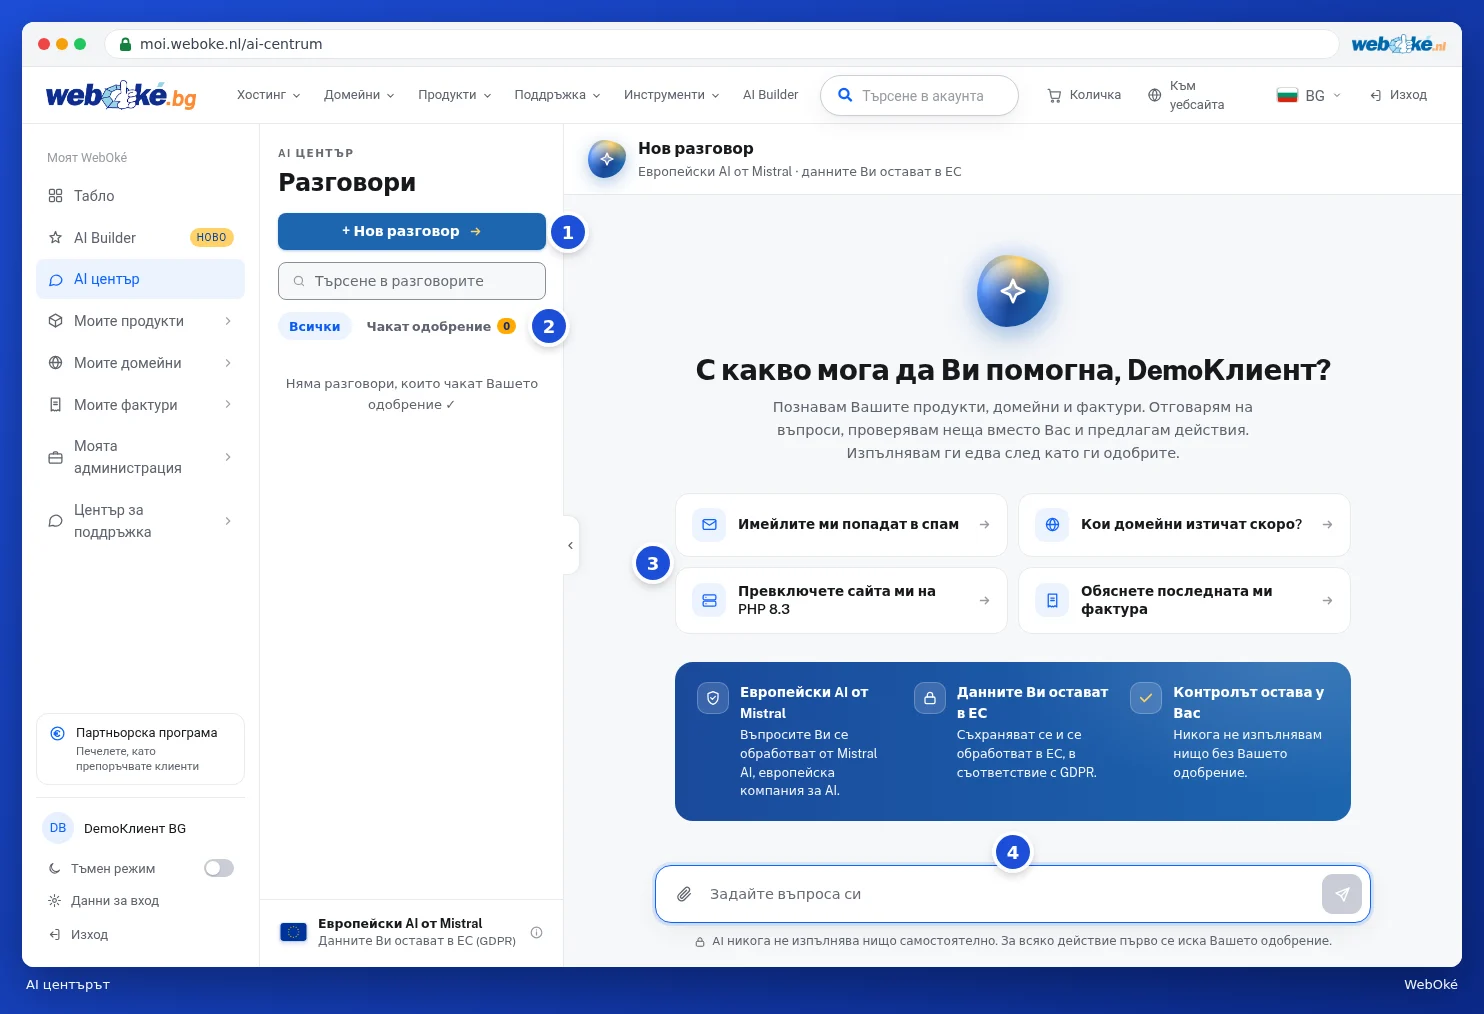Expand Моите фактури in the sidebar

(140, 405)
